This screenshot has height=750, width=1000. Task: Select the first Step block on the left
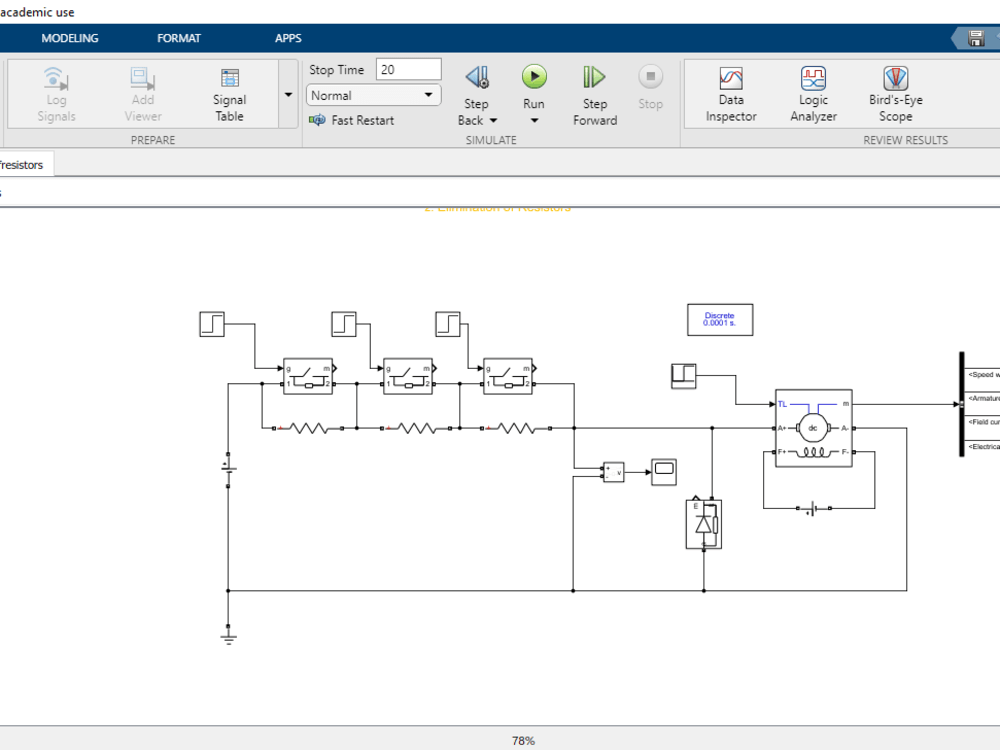pyautogui.click(x=212, y=324)
